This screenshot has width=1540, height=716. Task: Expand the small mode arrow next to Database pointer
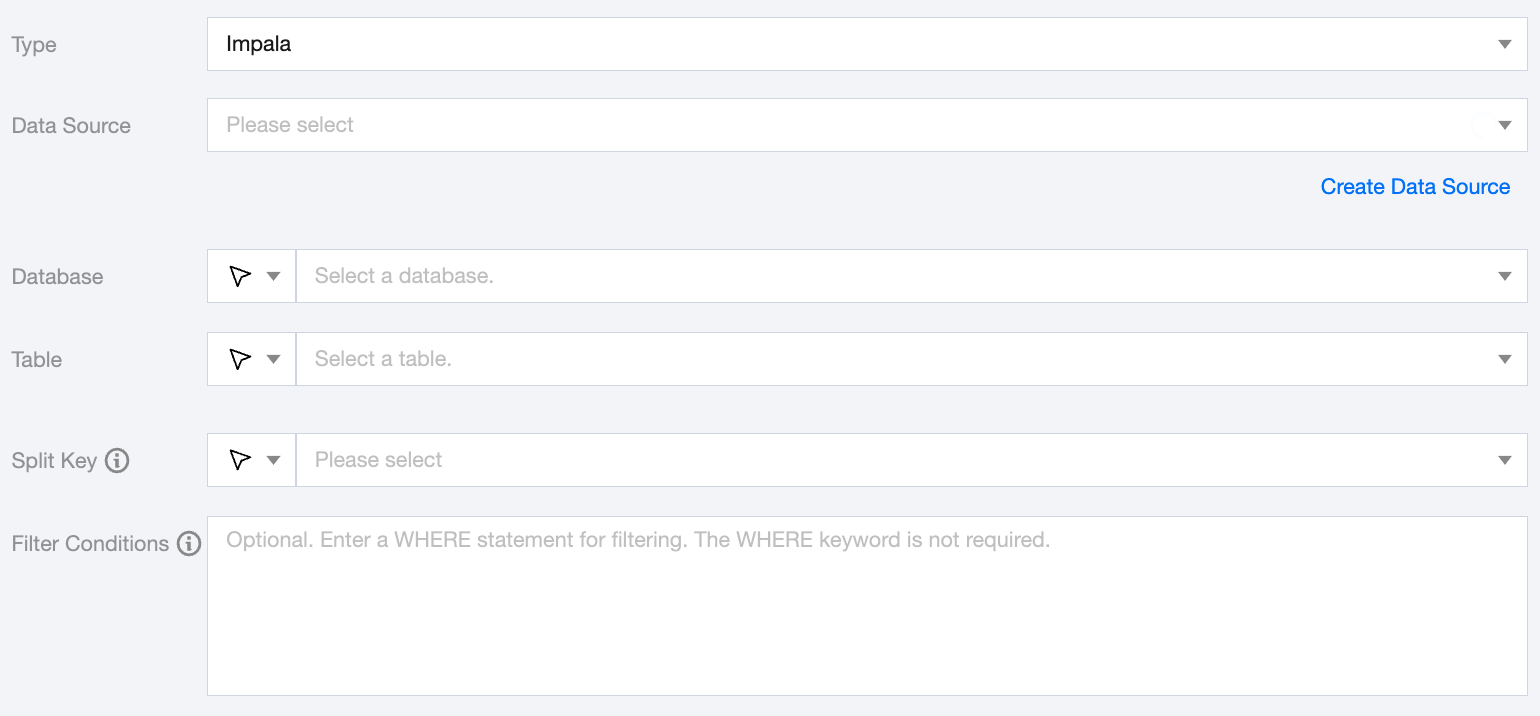pos(273,277)
